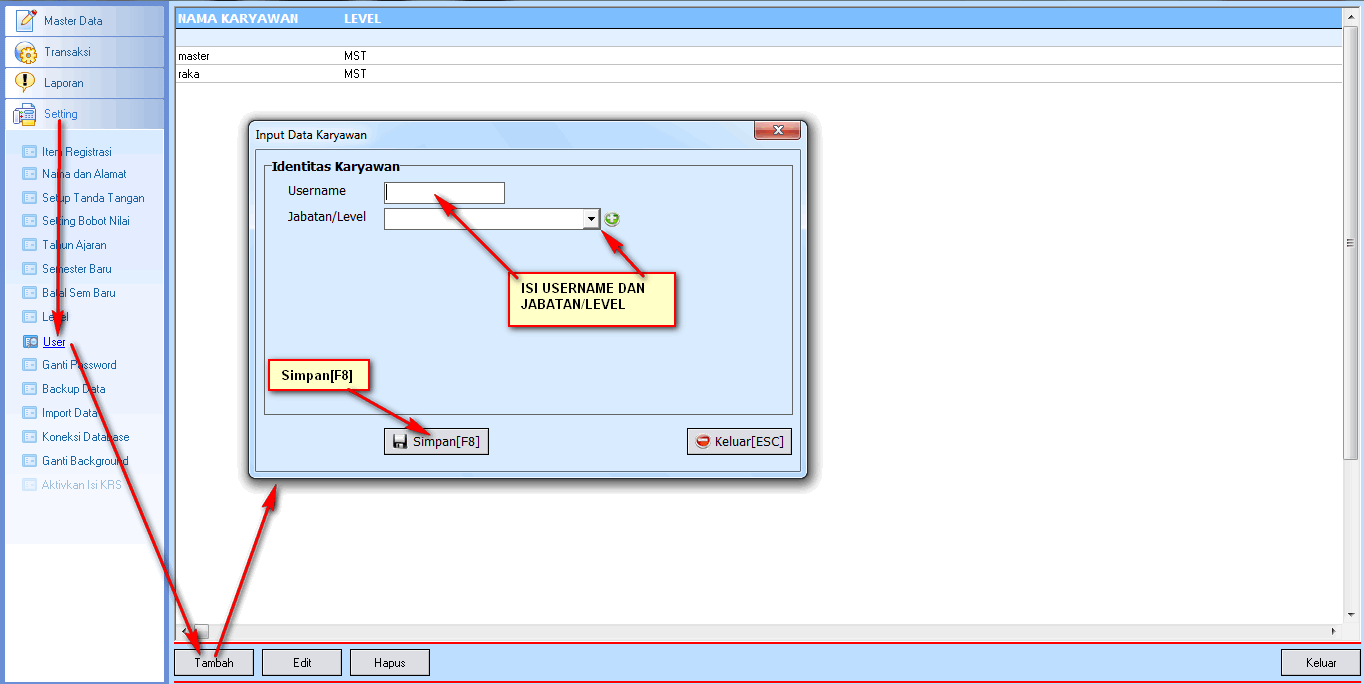Click the icon beside User
Screen dimensions: 1364x684
point(30,342)
